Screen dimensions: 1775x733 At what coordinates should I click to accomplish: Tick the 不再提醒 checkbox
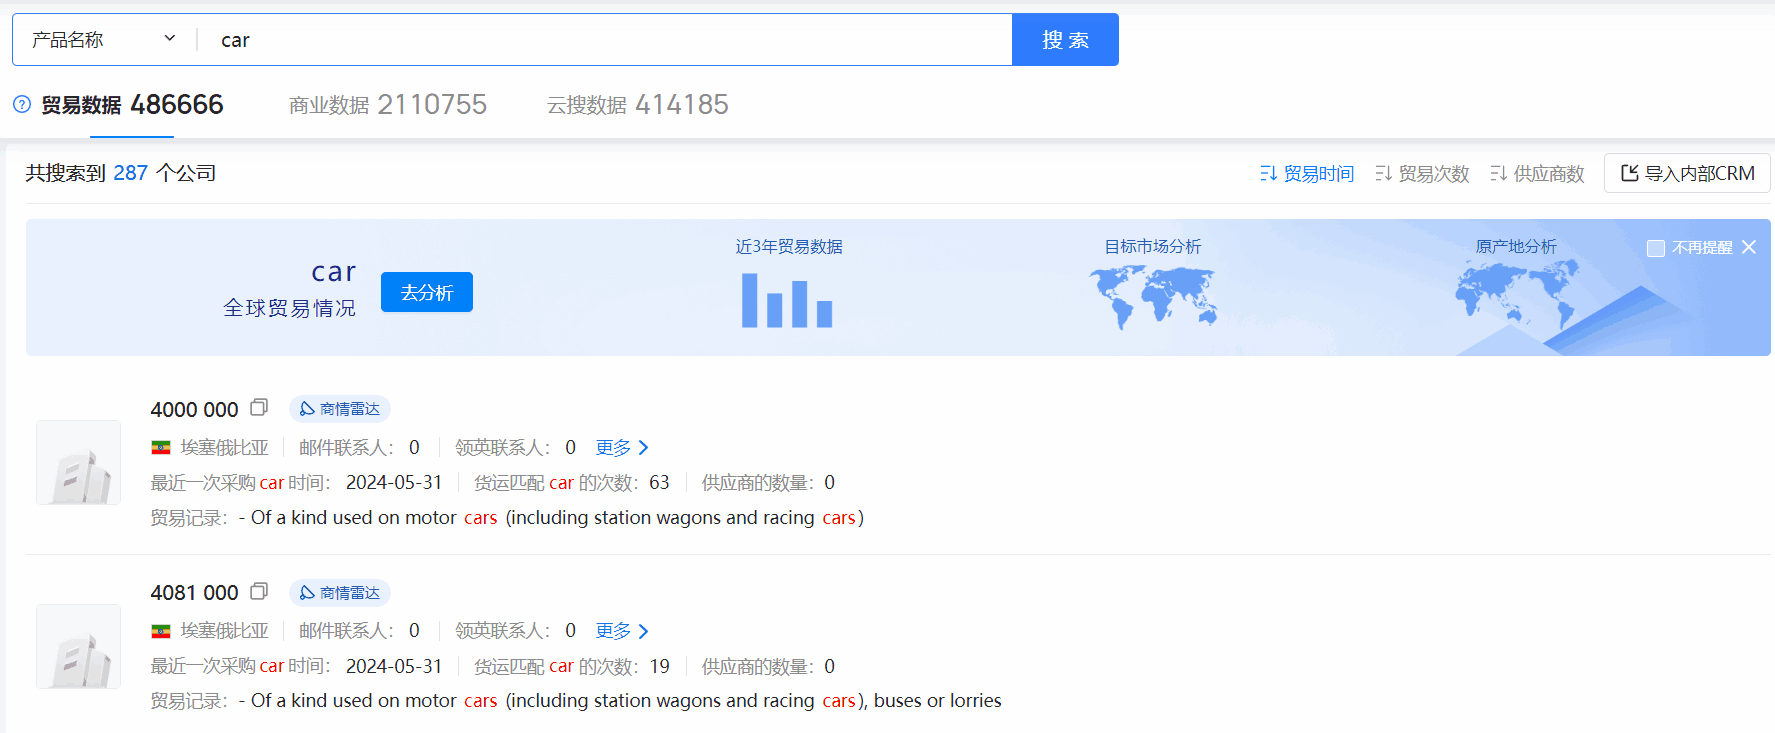pyautogui.click(x=1656, y=248)
